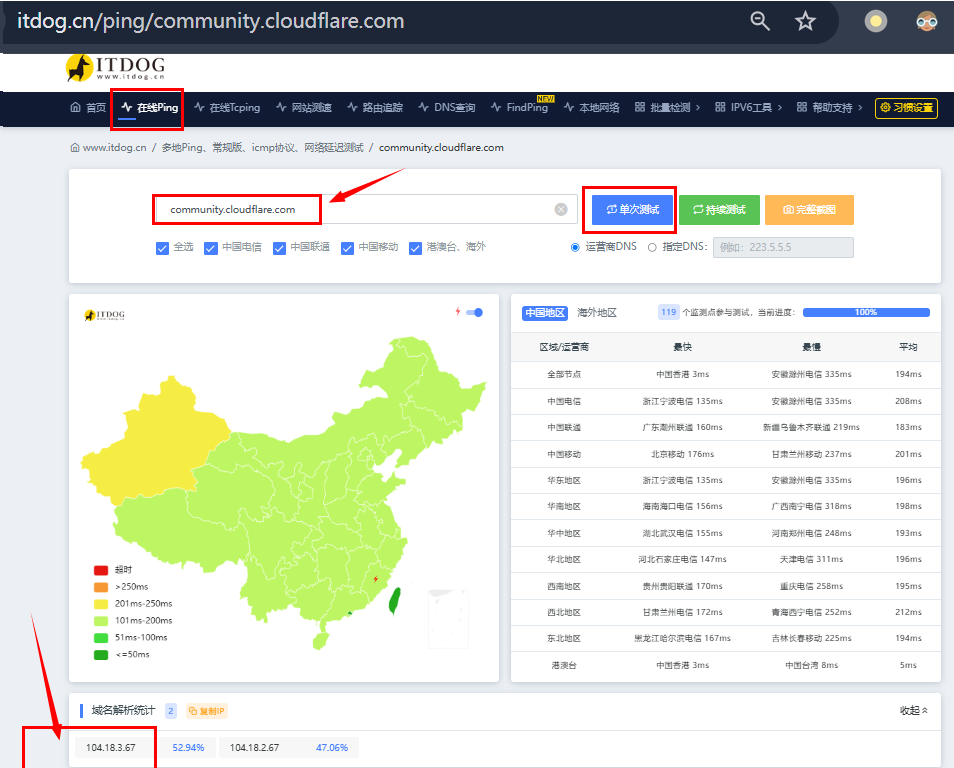Image resolution: width=954 pixels, height=768 pixels.
Task: Click the copy icon in 复制IP badge
Action: pos(193,711)
